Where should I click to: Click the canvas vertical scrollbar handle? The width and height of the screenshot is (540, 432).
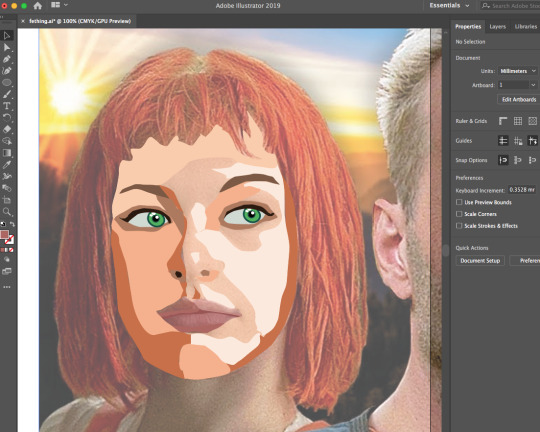[446, 250]
